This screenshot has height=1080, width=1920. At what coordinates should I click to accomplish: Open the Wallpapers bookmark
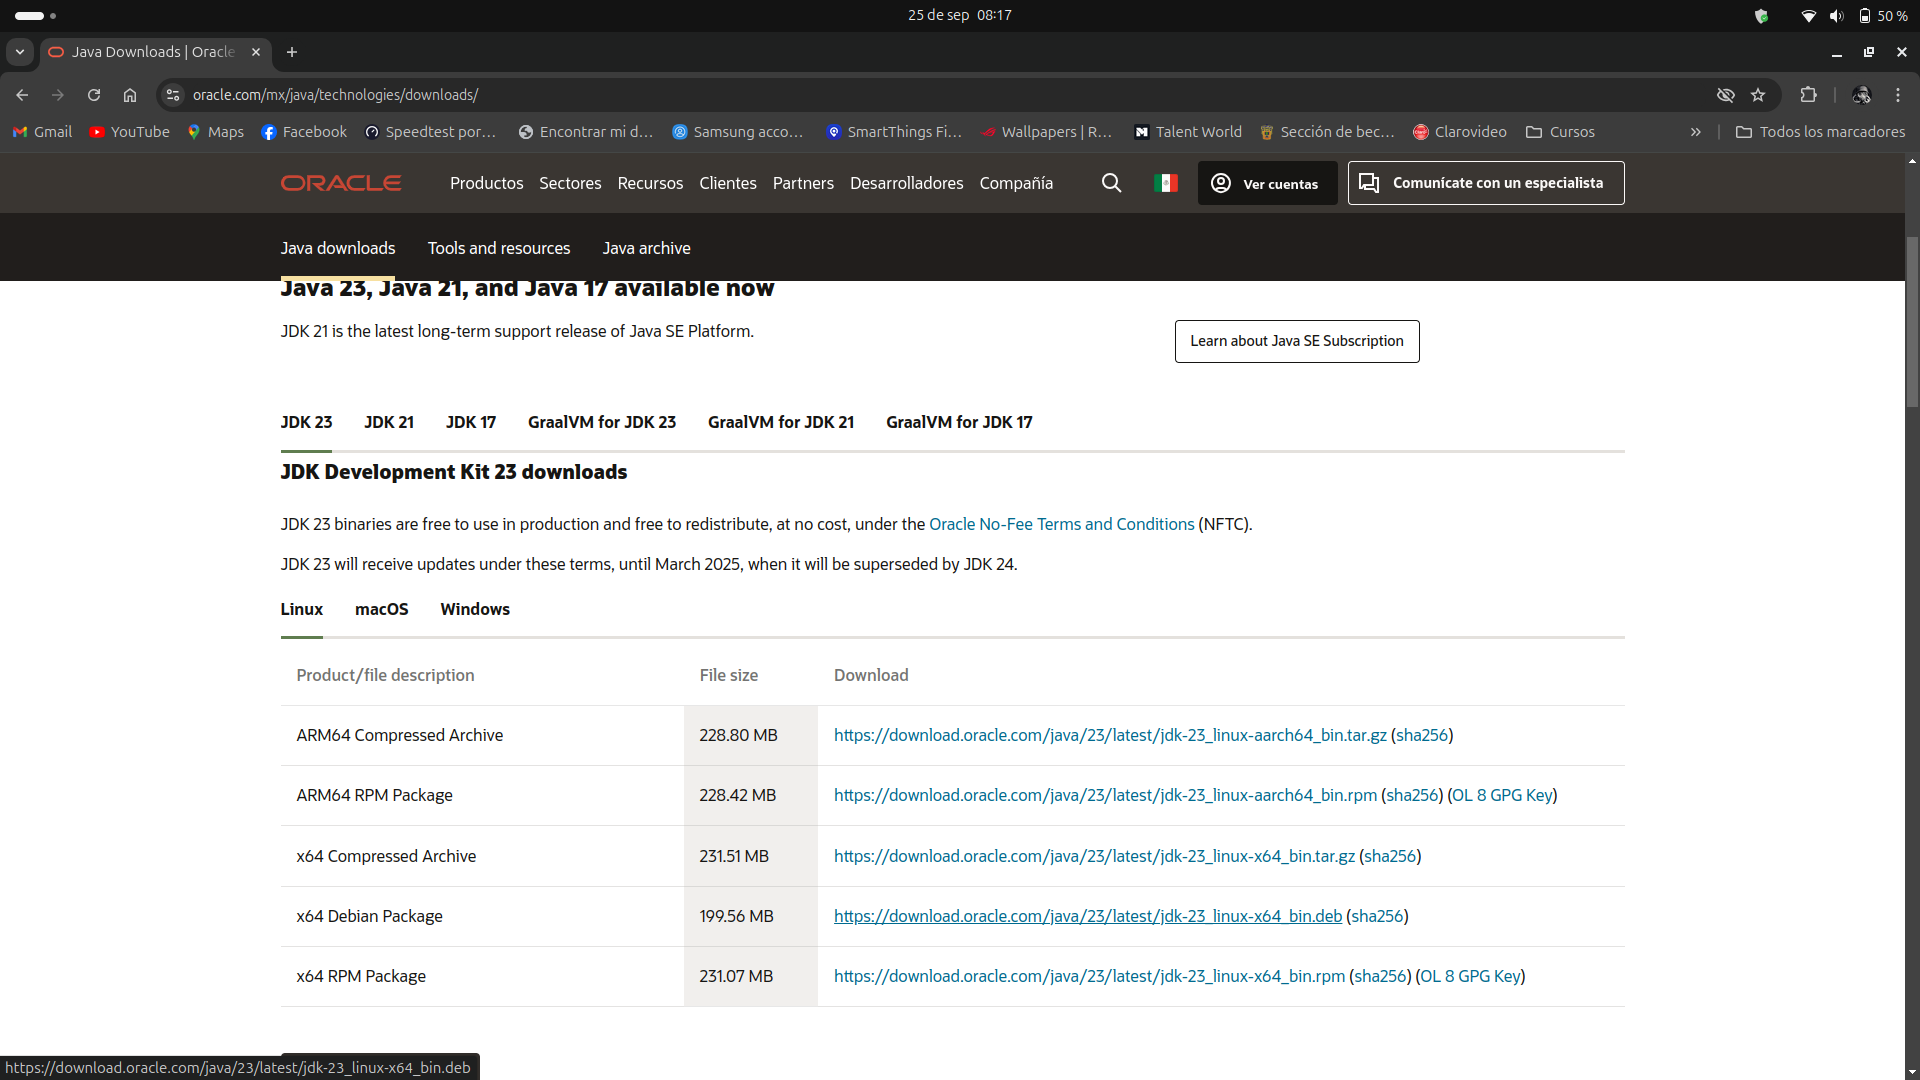(x=1046, y=132)
